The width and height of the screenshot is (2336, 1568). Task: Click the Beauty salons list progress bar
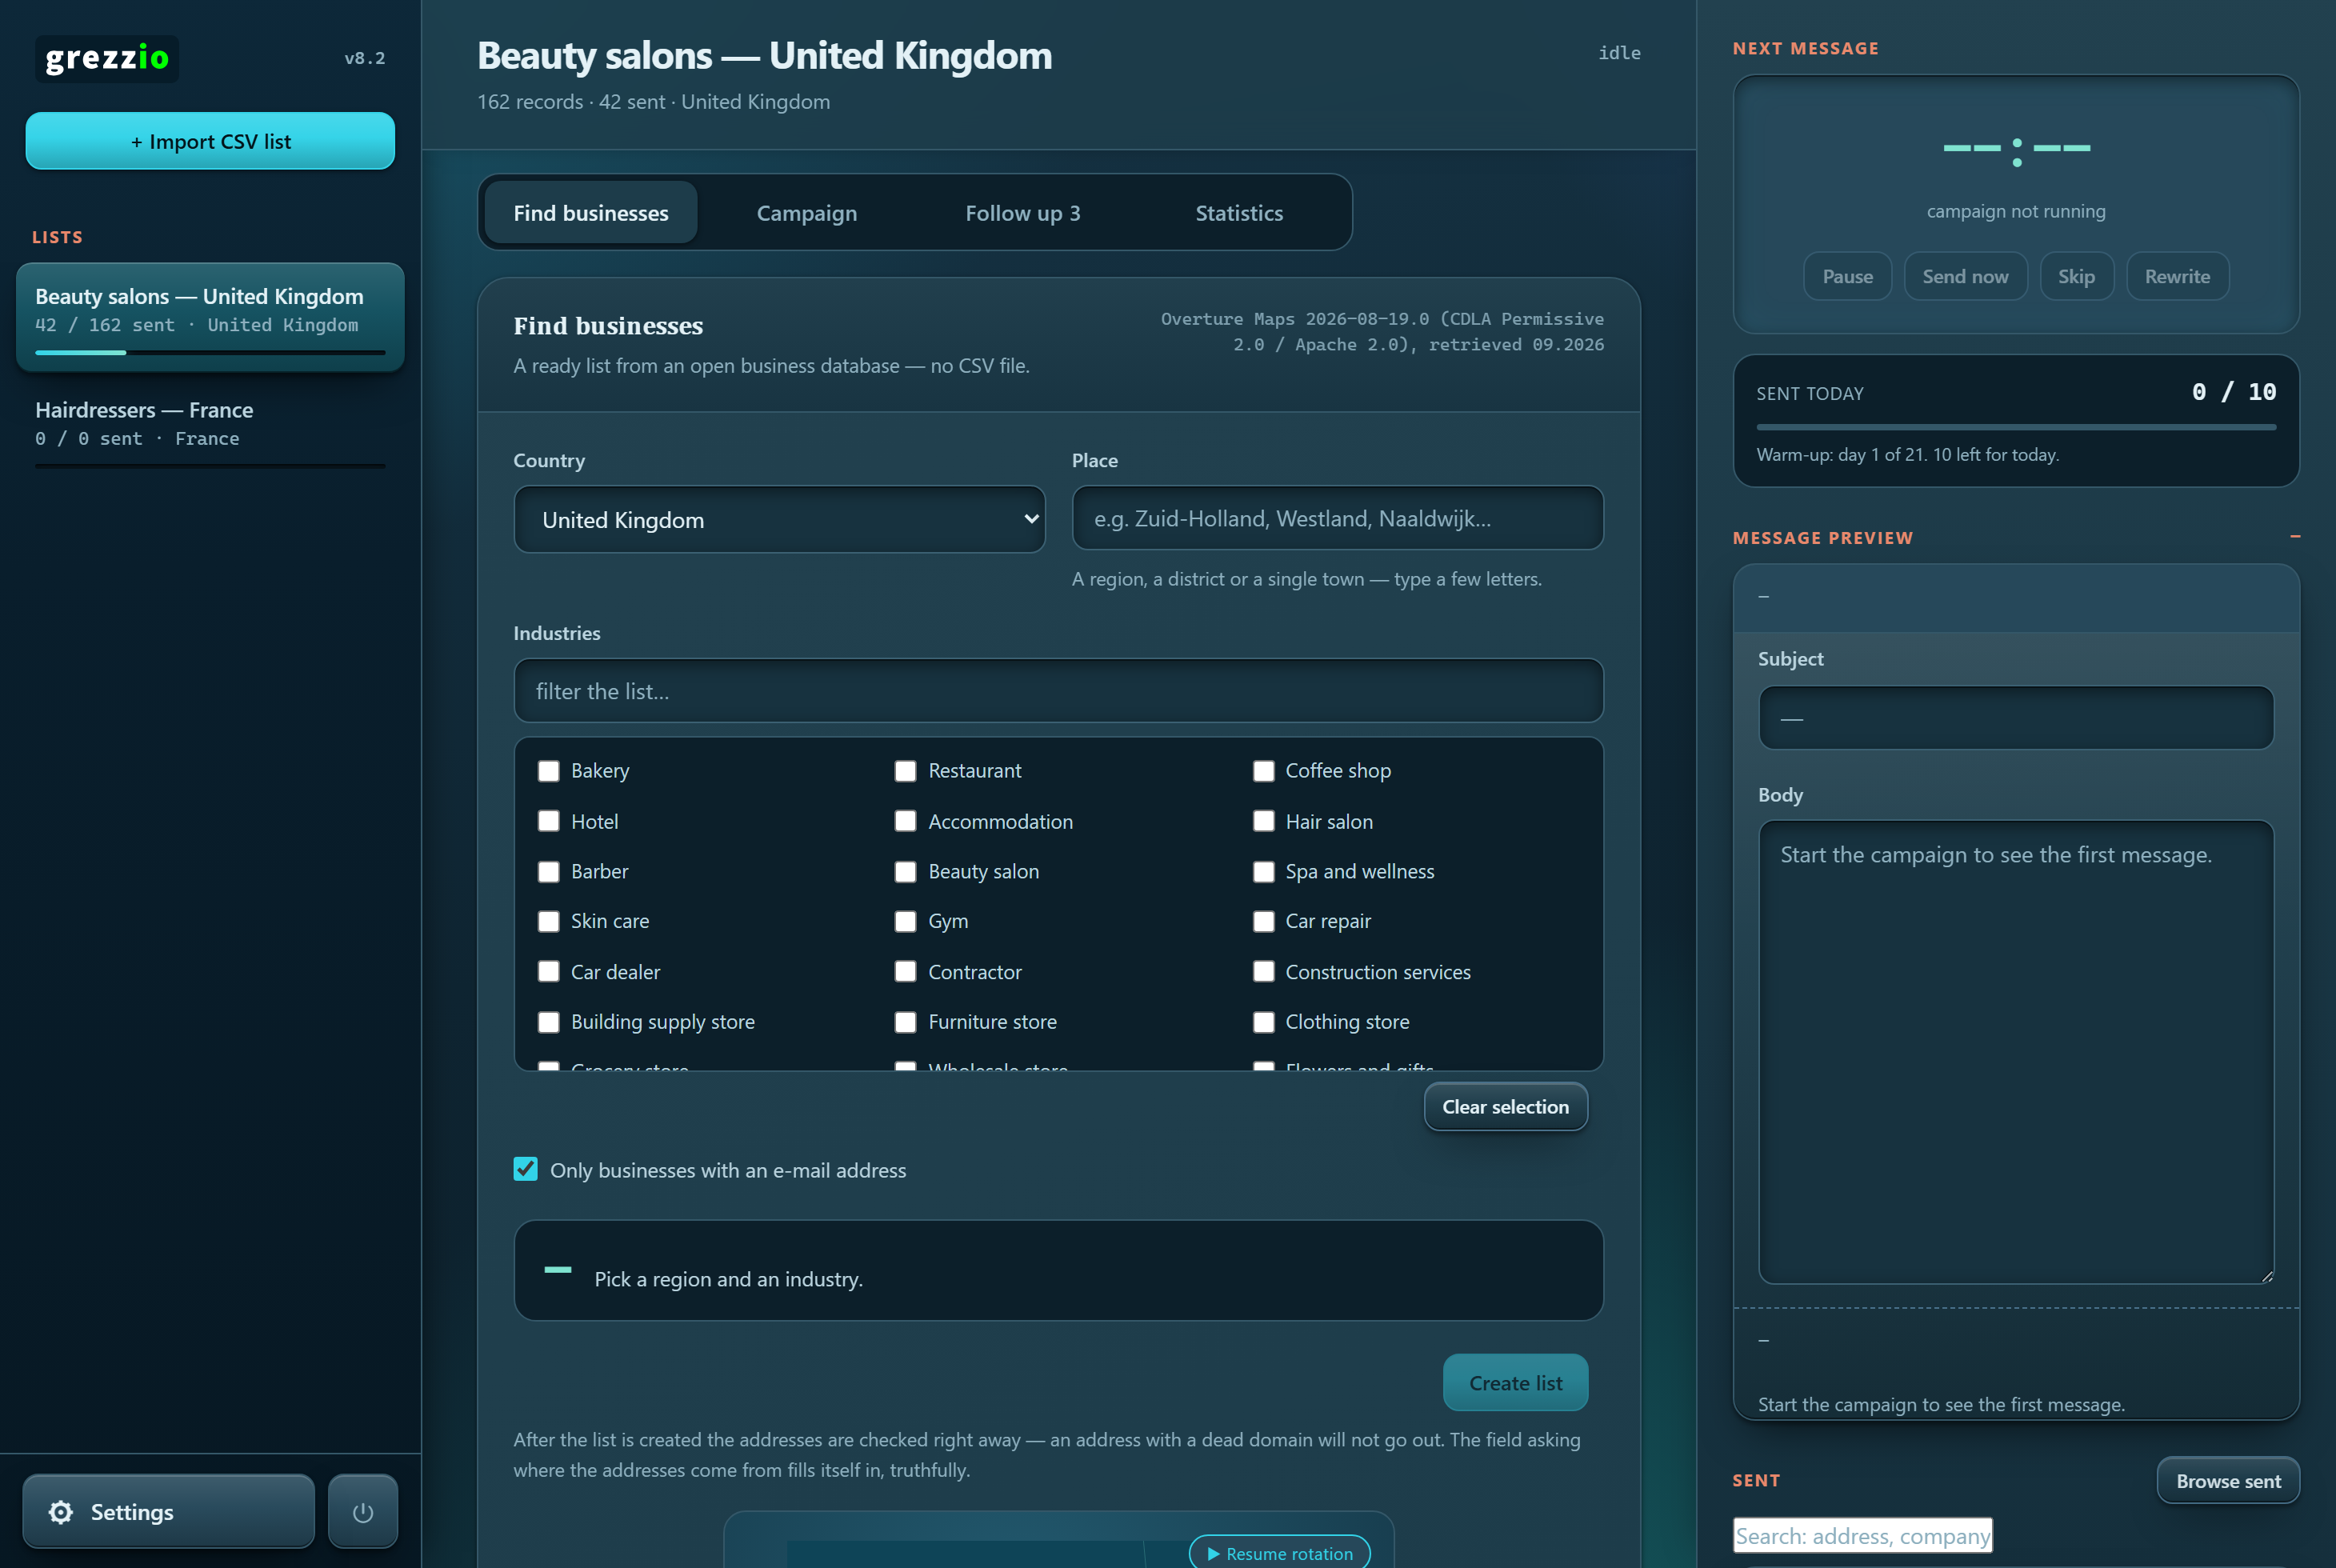click(210, 353)
